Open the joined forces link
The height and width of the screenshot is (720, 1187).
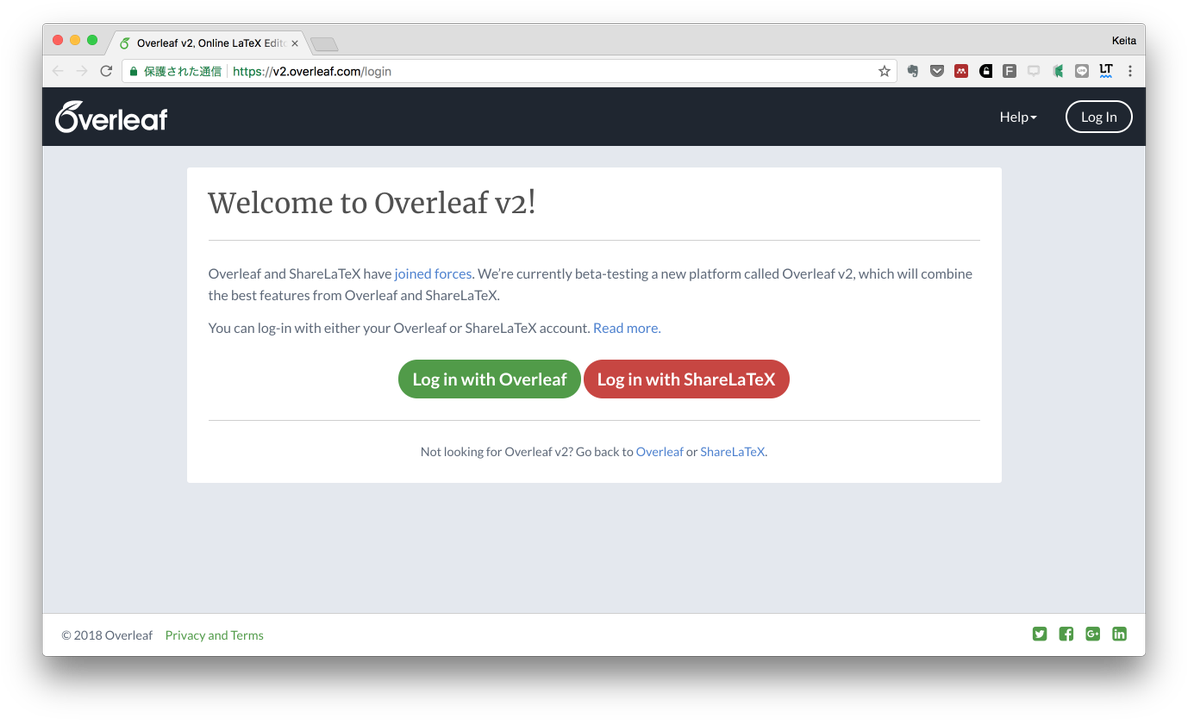pos(433,273)
